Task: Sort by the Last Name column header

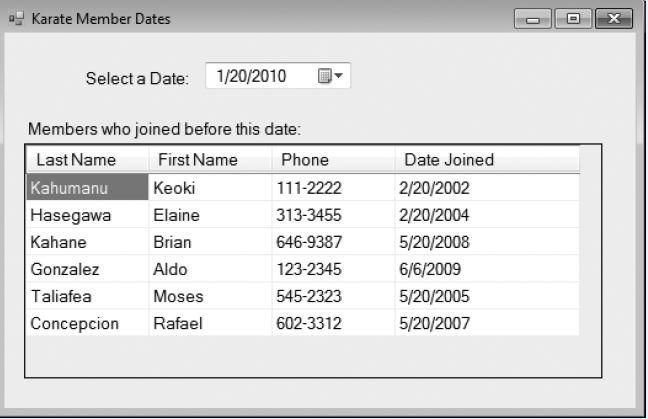Action: 87,160
